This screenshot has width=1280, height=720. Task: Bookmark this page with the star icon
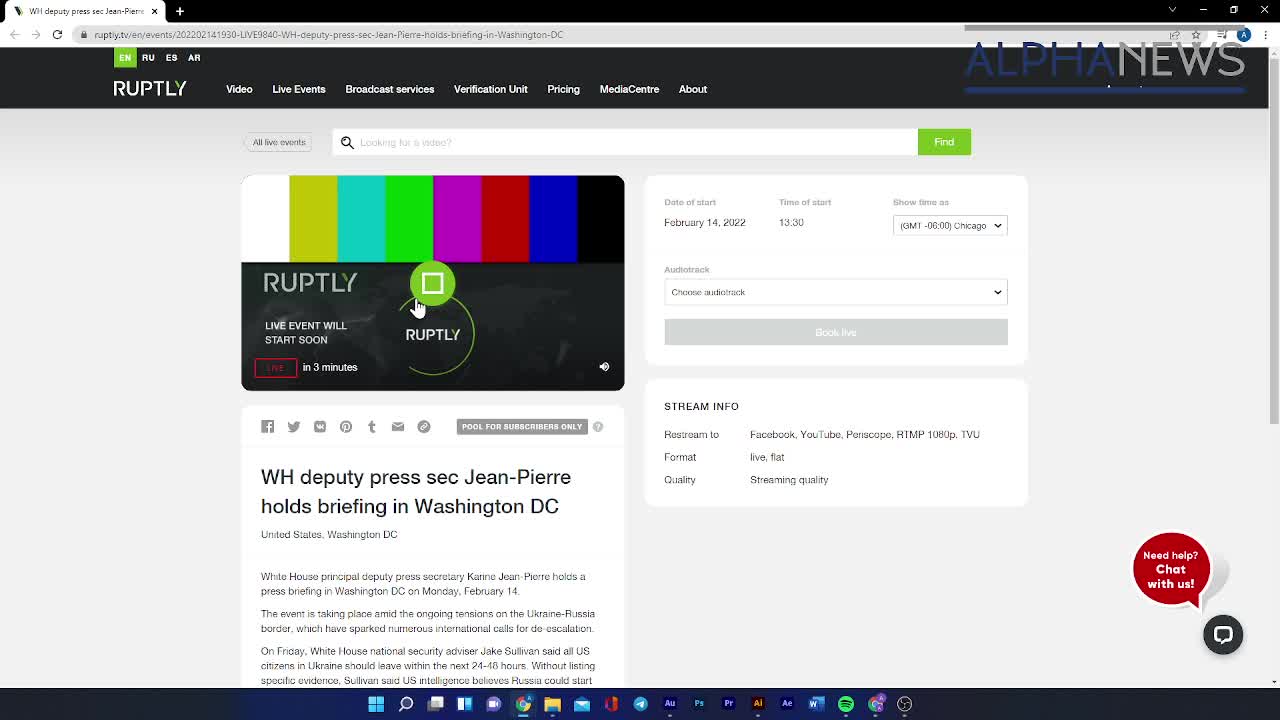click(x=1196, y=35)
